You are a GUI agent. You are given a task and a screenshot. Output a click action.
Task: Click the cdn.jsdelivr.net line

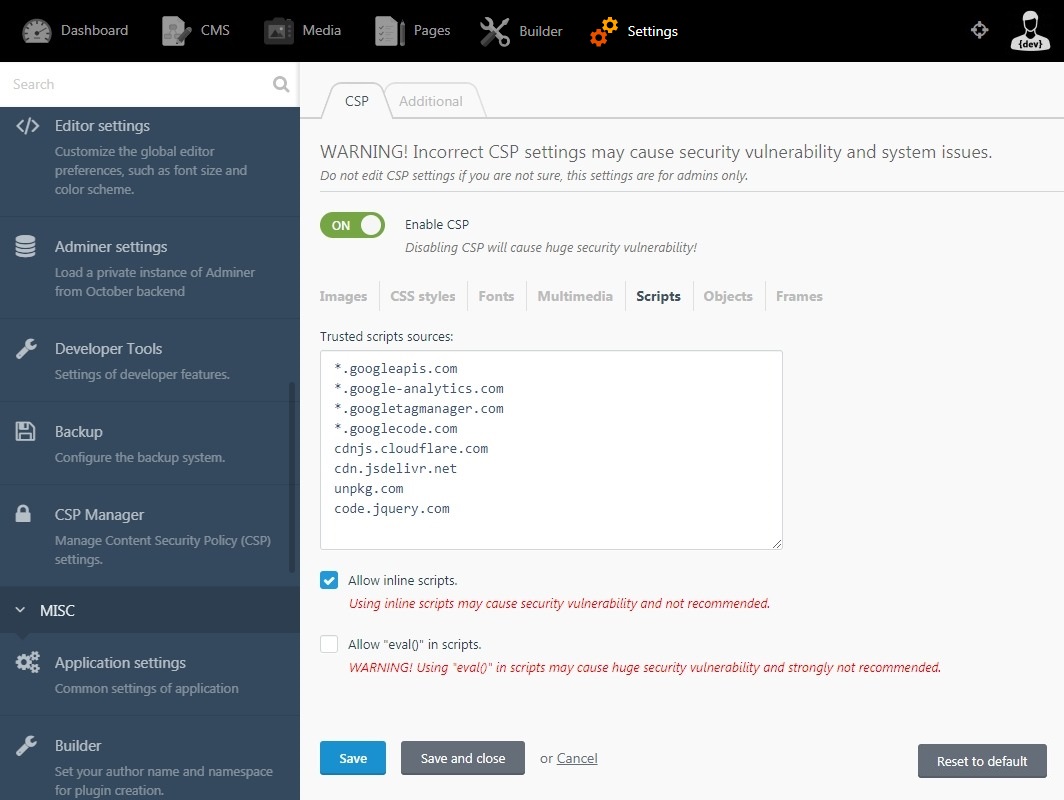pyautogui.click(x=395, y=468)
